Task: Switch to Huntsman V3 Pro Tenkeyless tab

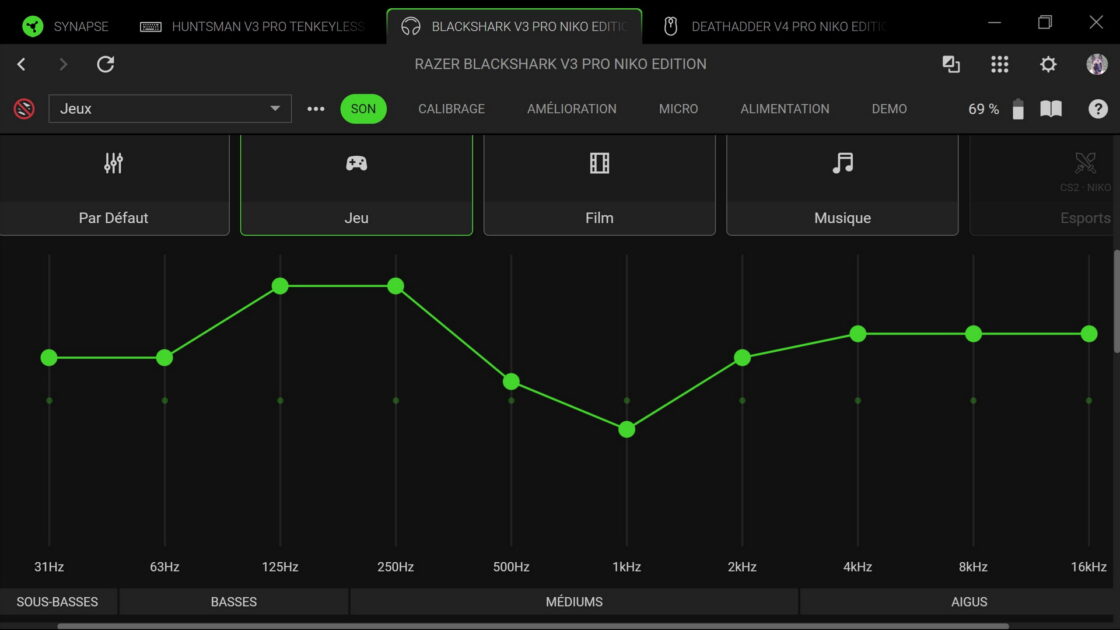Action: pos(252,26)
